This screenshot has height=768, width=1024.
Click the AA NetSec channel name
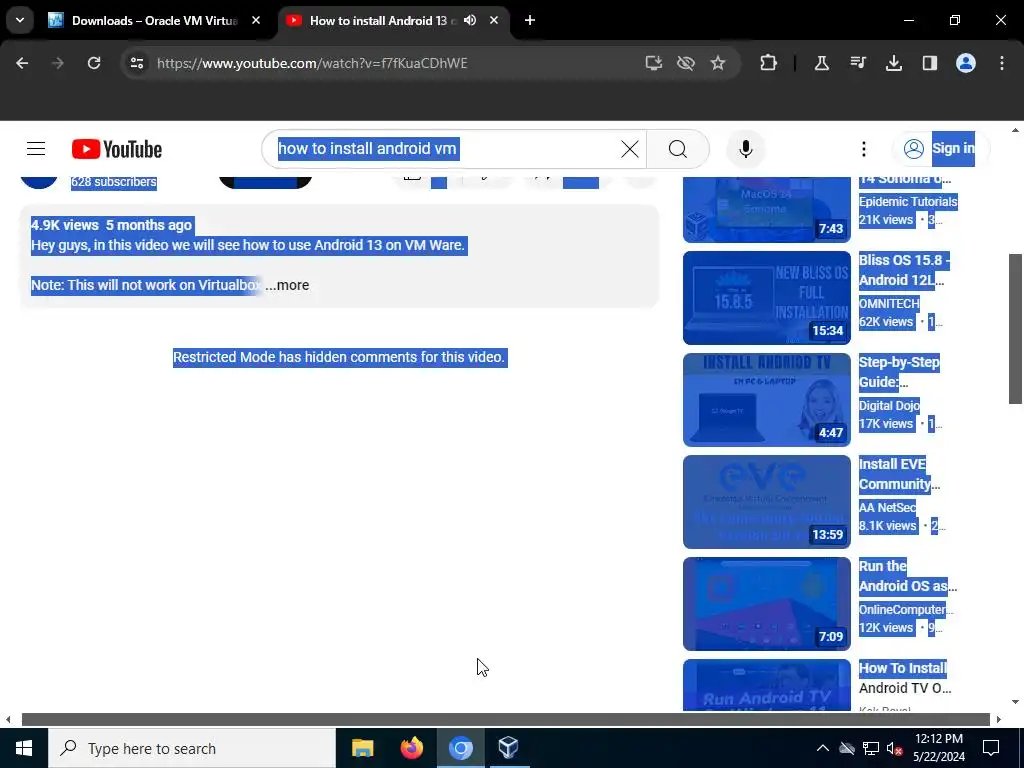click(888, 507)
